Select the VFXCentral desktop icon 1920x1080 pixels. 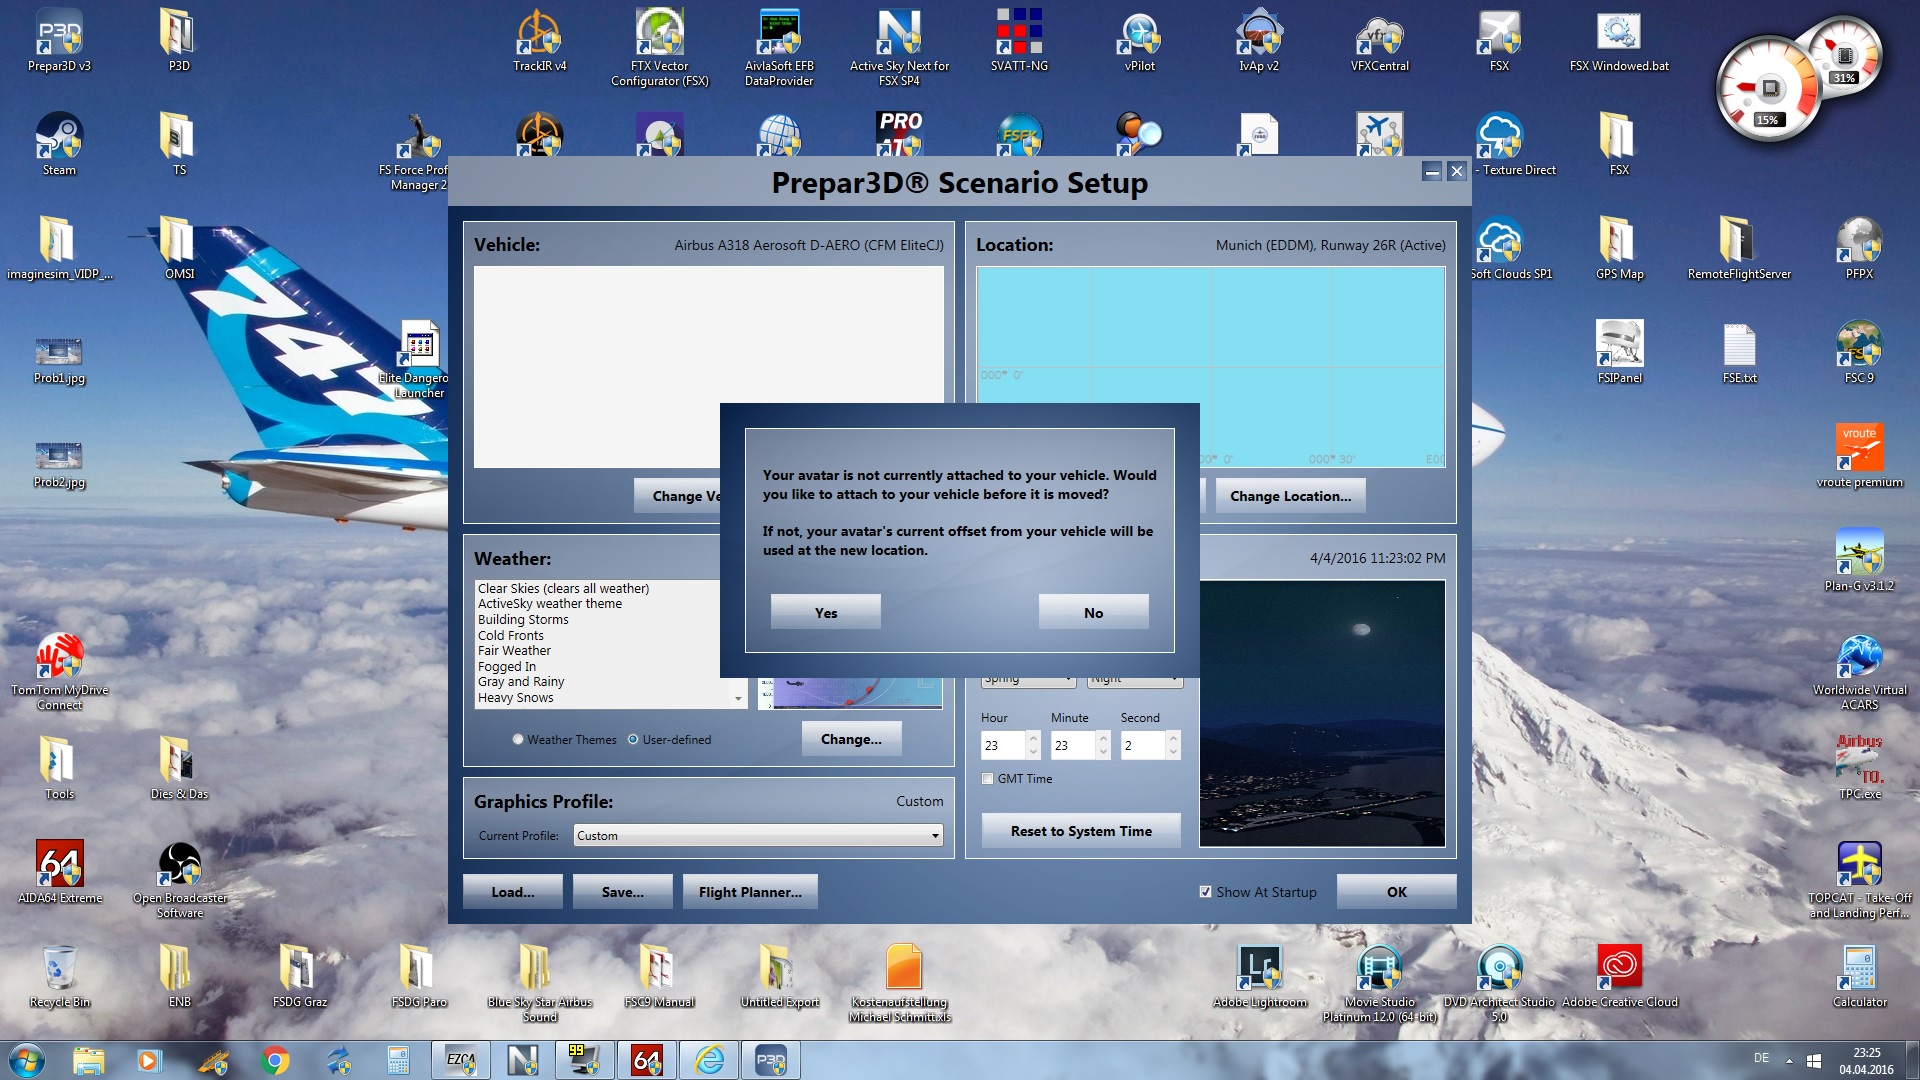[x=1379, y=40]
